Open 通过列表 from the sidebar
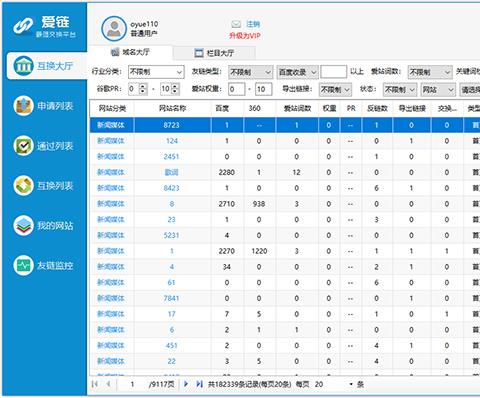Viewport: 480px width, 398px height. coord(44,146)
